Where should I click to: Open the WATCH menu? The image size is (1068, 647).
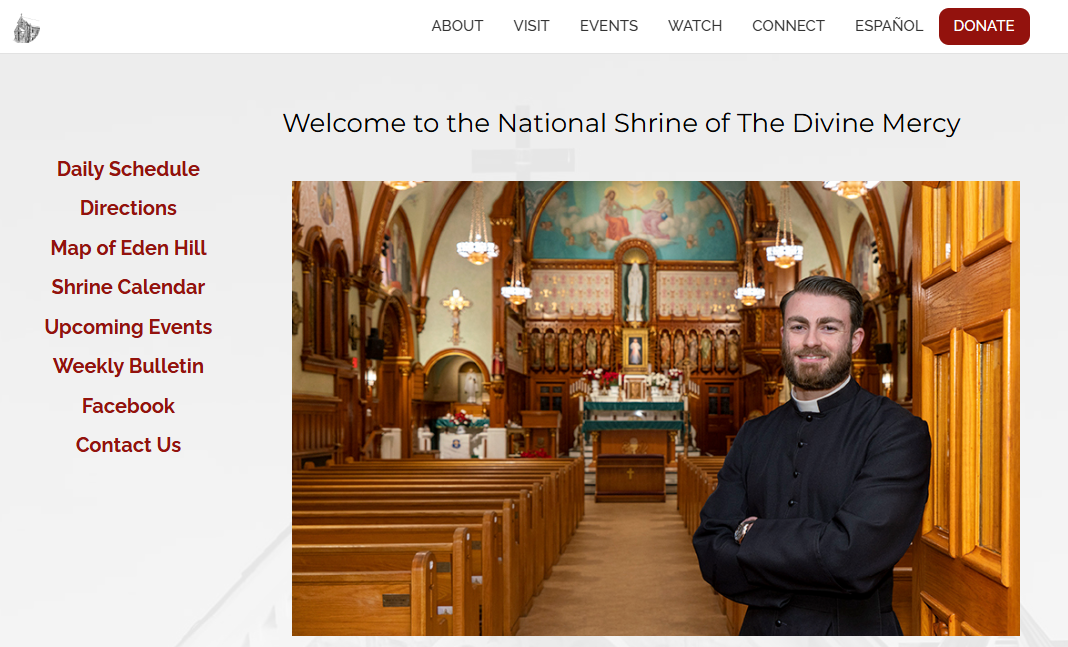click(695, 26)
